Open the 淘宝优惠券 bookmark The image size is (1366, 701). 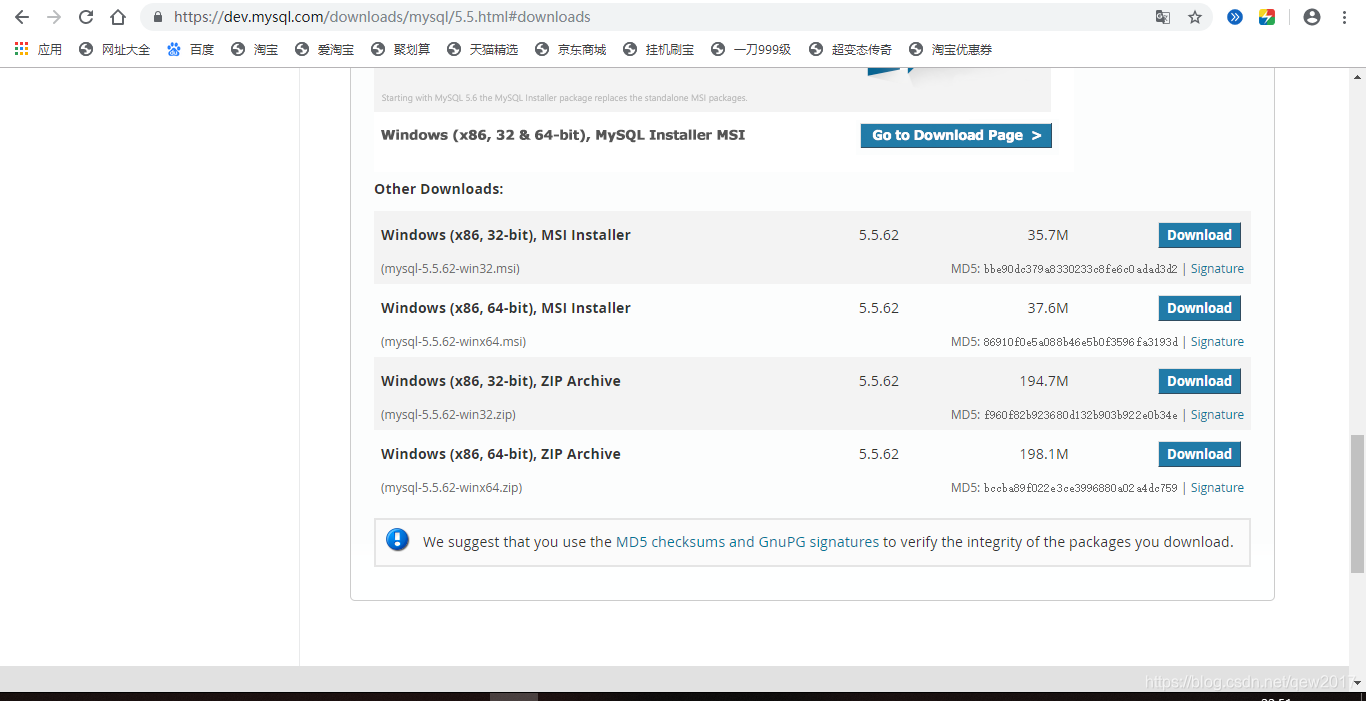point(950,49)
